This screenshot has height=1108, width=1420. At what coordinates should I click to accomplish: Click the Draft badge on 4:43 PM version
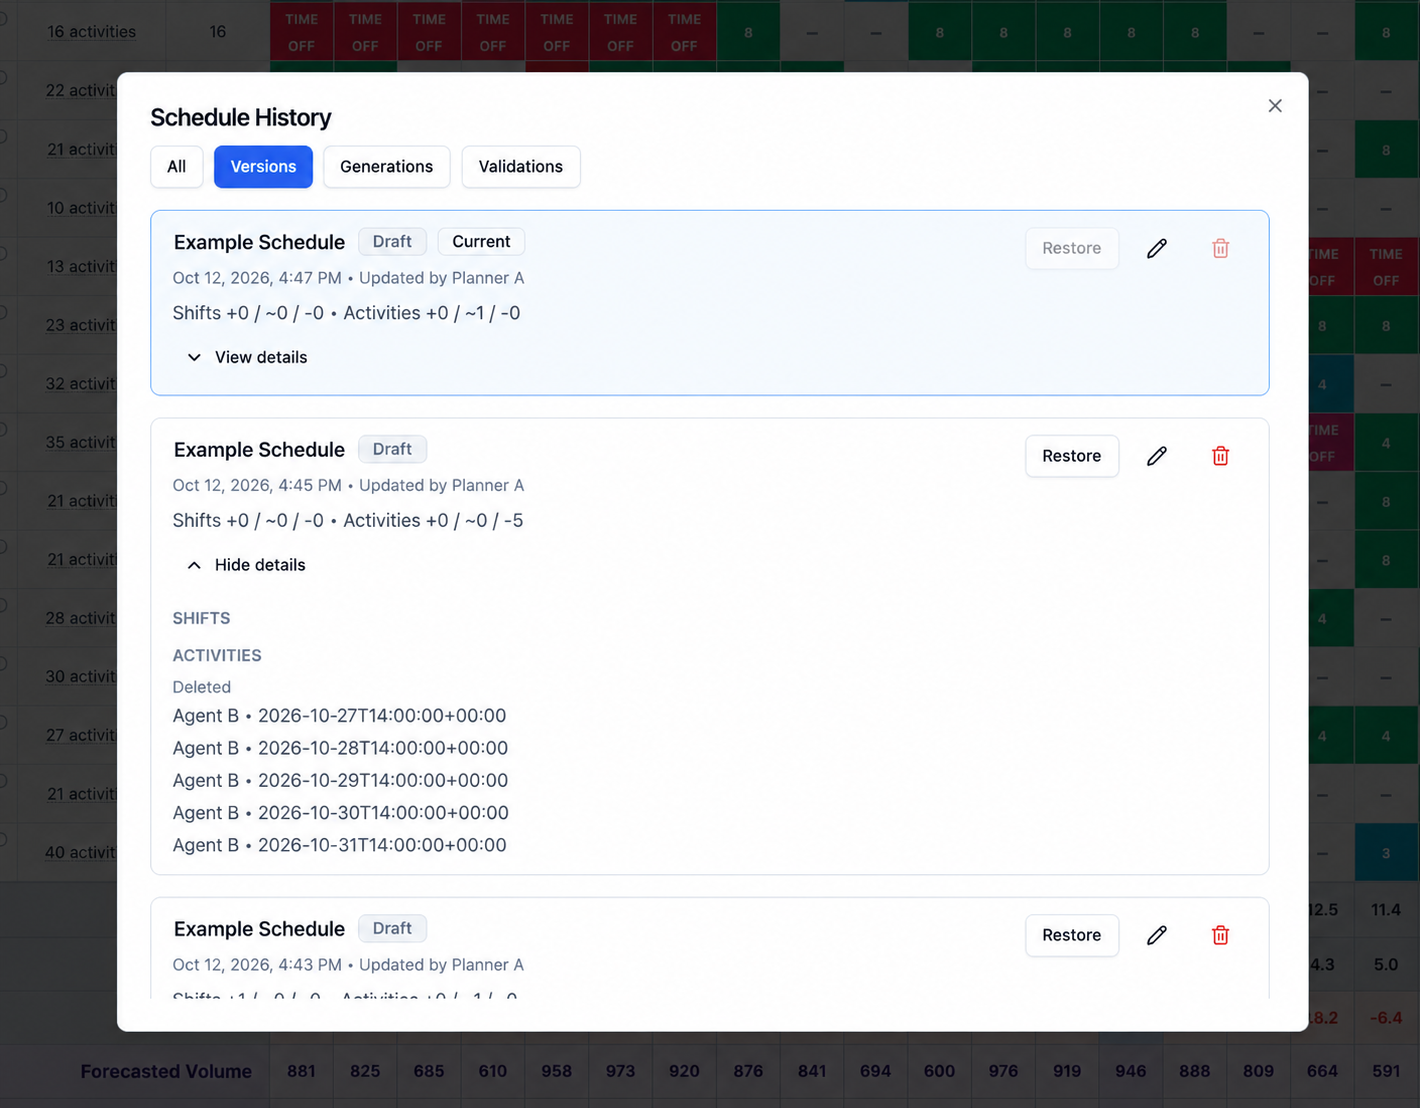[392, 928]
